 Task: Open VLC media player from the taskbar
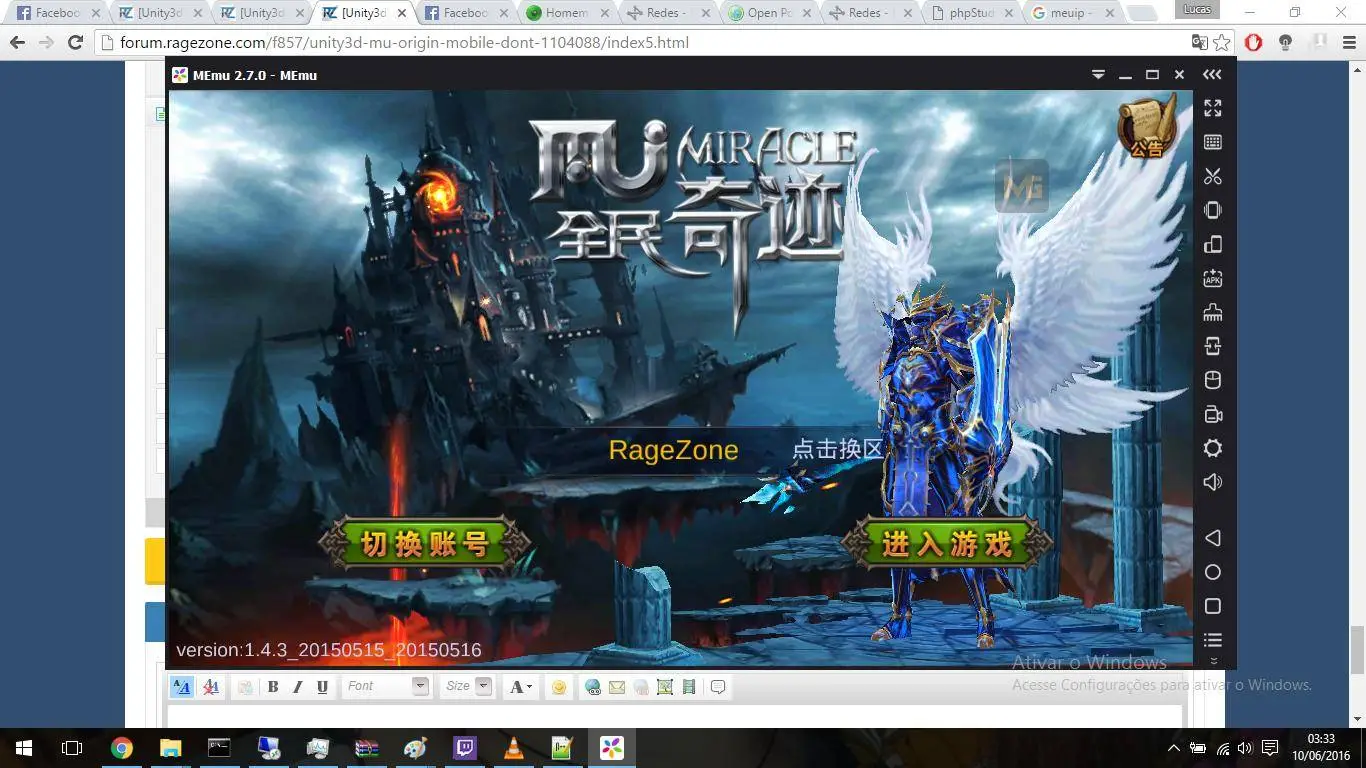pos(513,748)
